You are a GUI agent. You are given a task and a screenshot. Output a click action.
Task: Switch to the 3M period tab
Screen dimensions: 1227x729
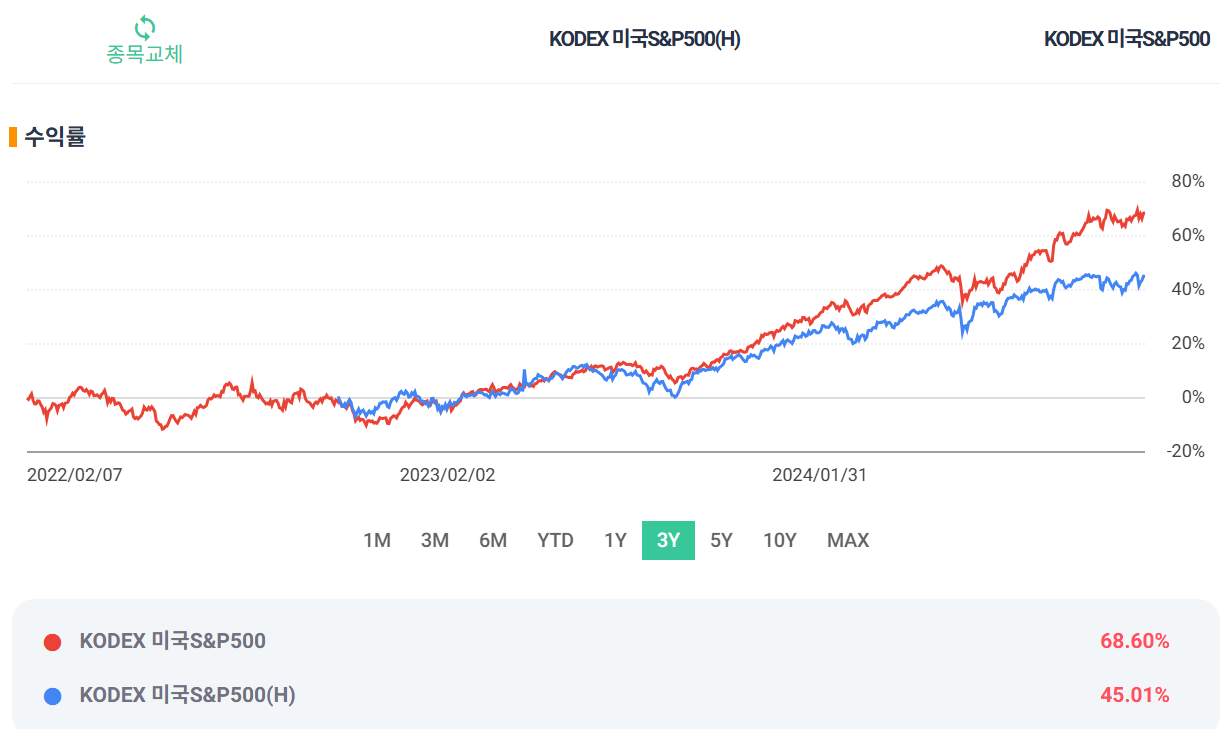[x=435, y=540]
